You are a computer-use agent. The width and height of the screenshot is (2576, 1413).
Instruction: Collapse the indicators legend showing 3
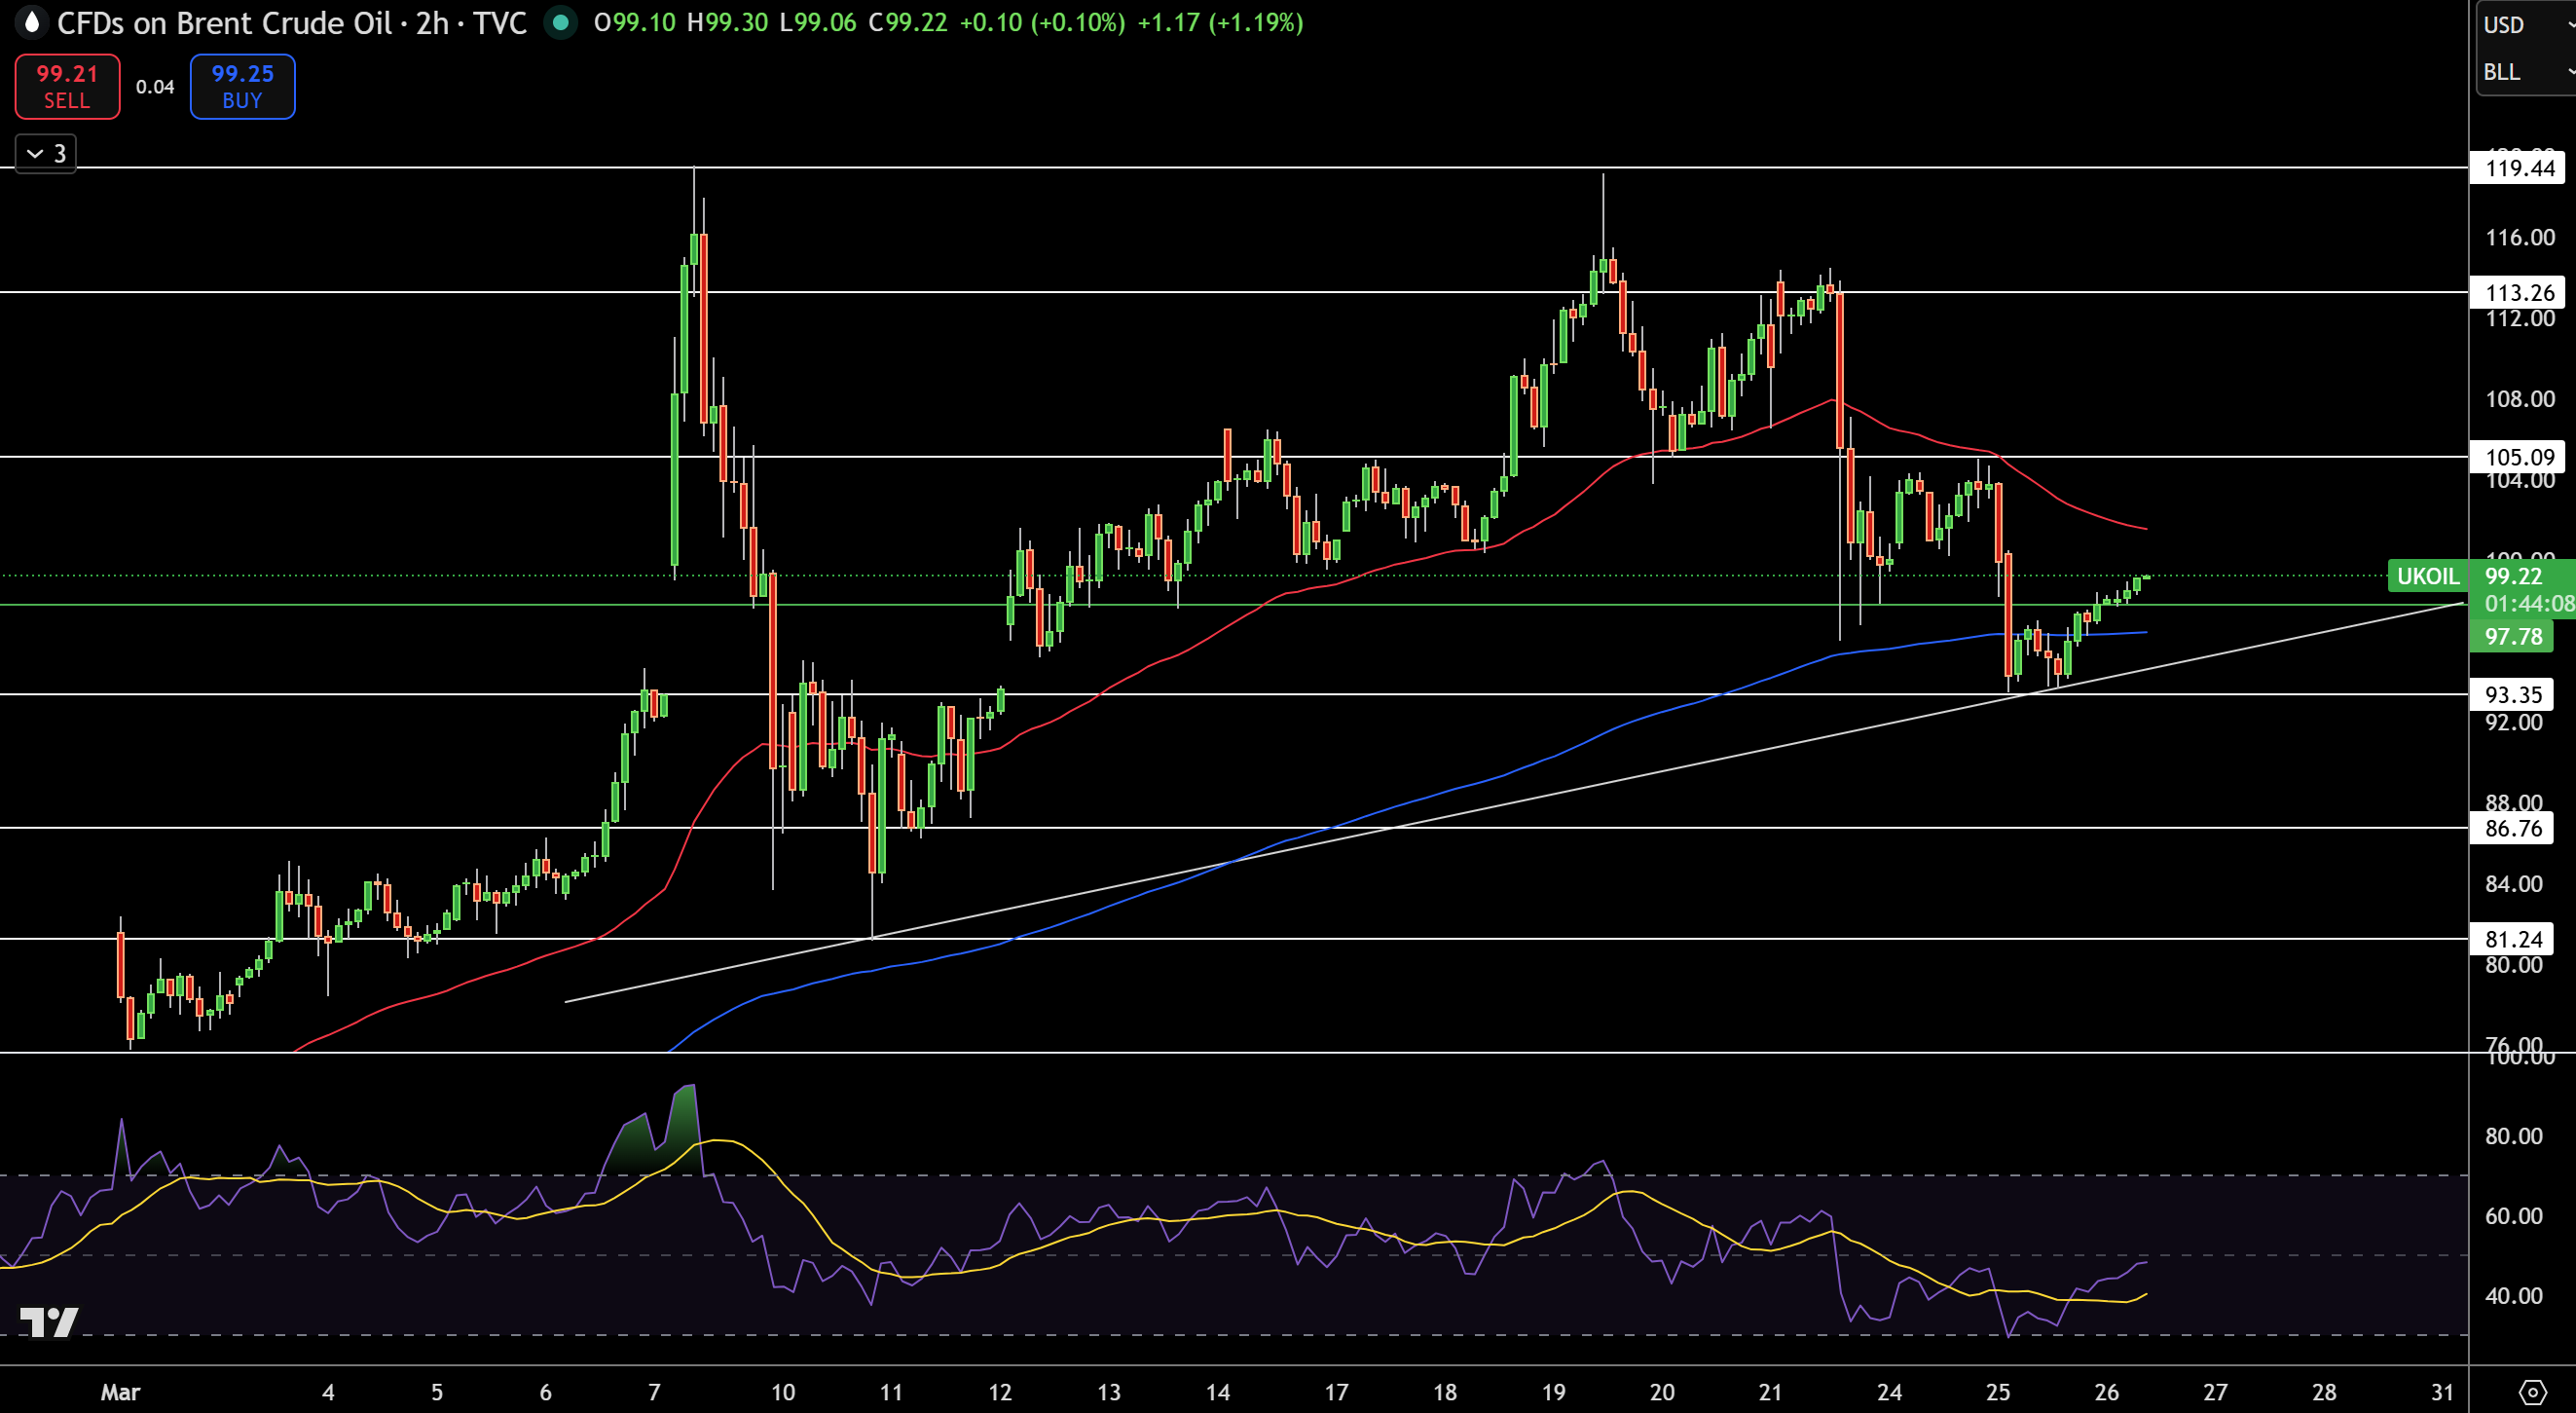tap(46, 153)
